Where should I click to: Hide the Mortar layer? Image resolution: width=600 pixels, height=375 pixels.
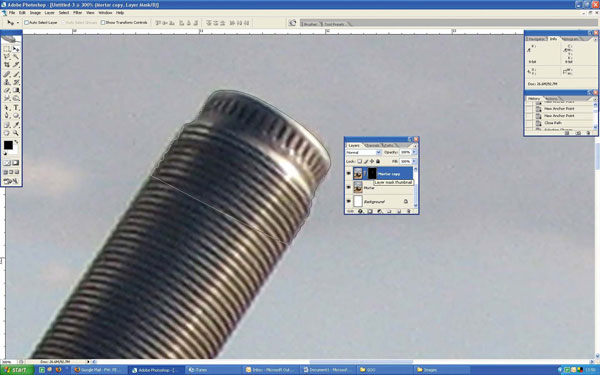click(349, 187)
